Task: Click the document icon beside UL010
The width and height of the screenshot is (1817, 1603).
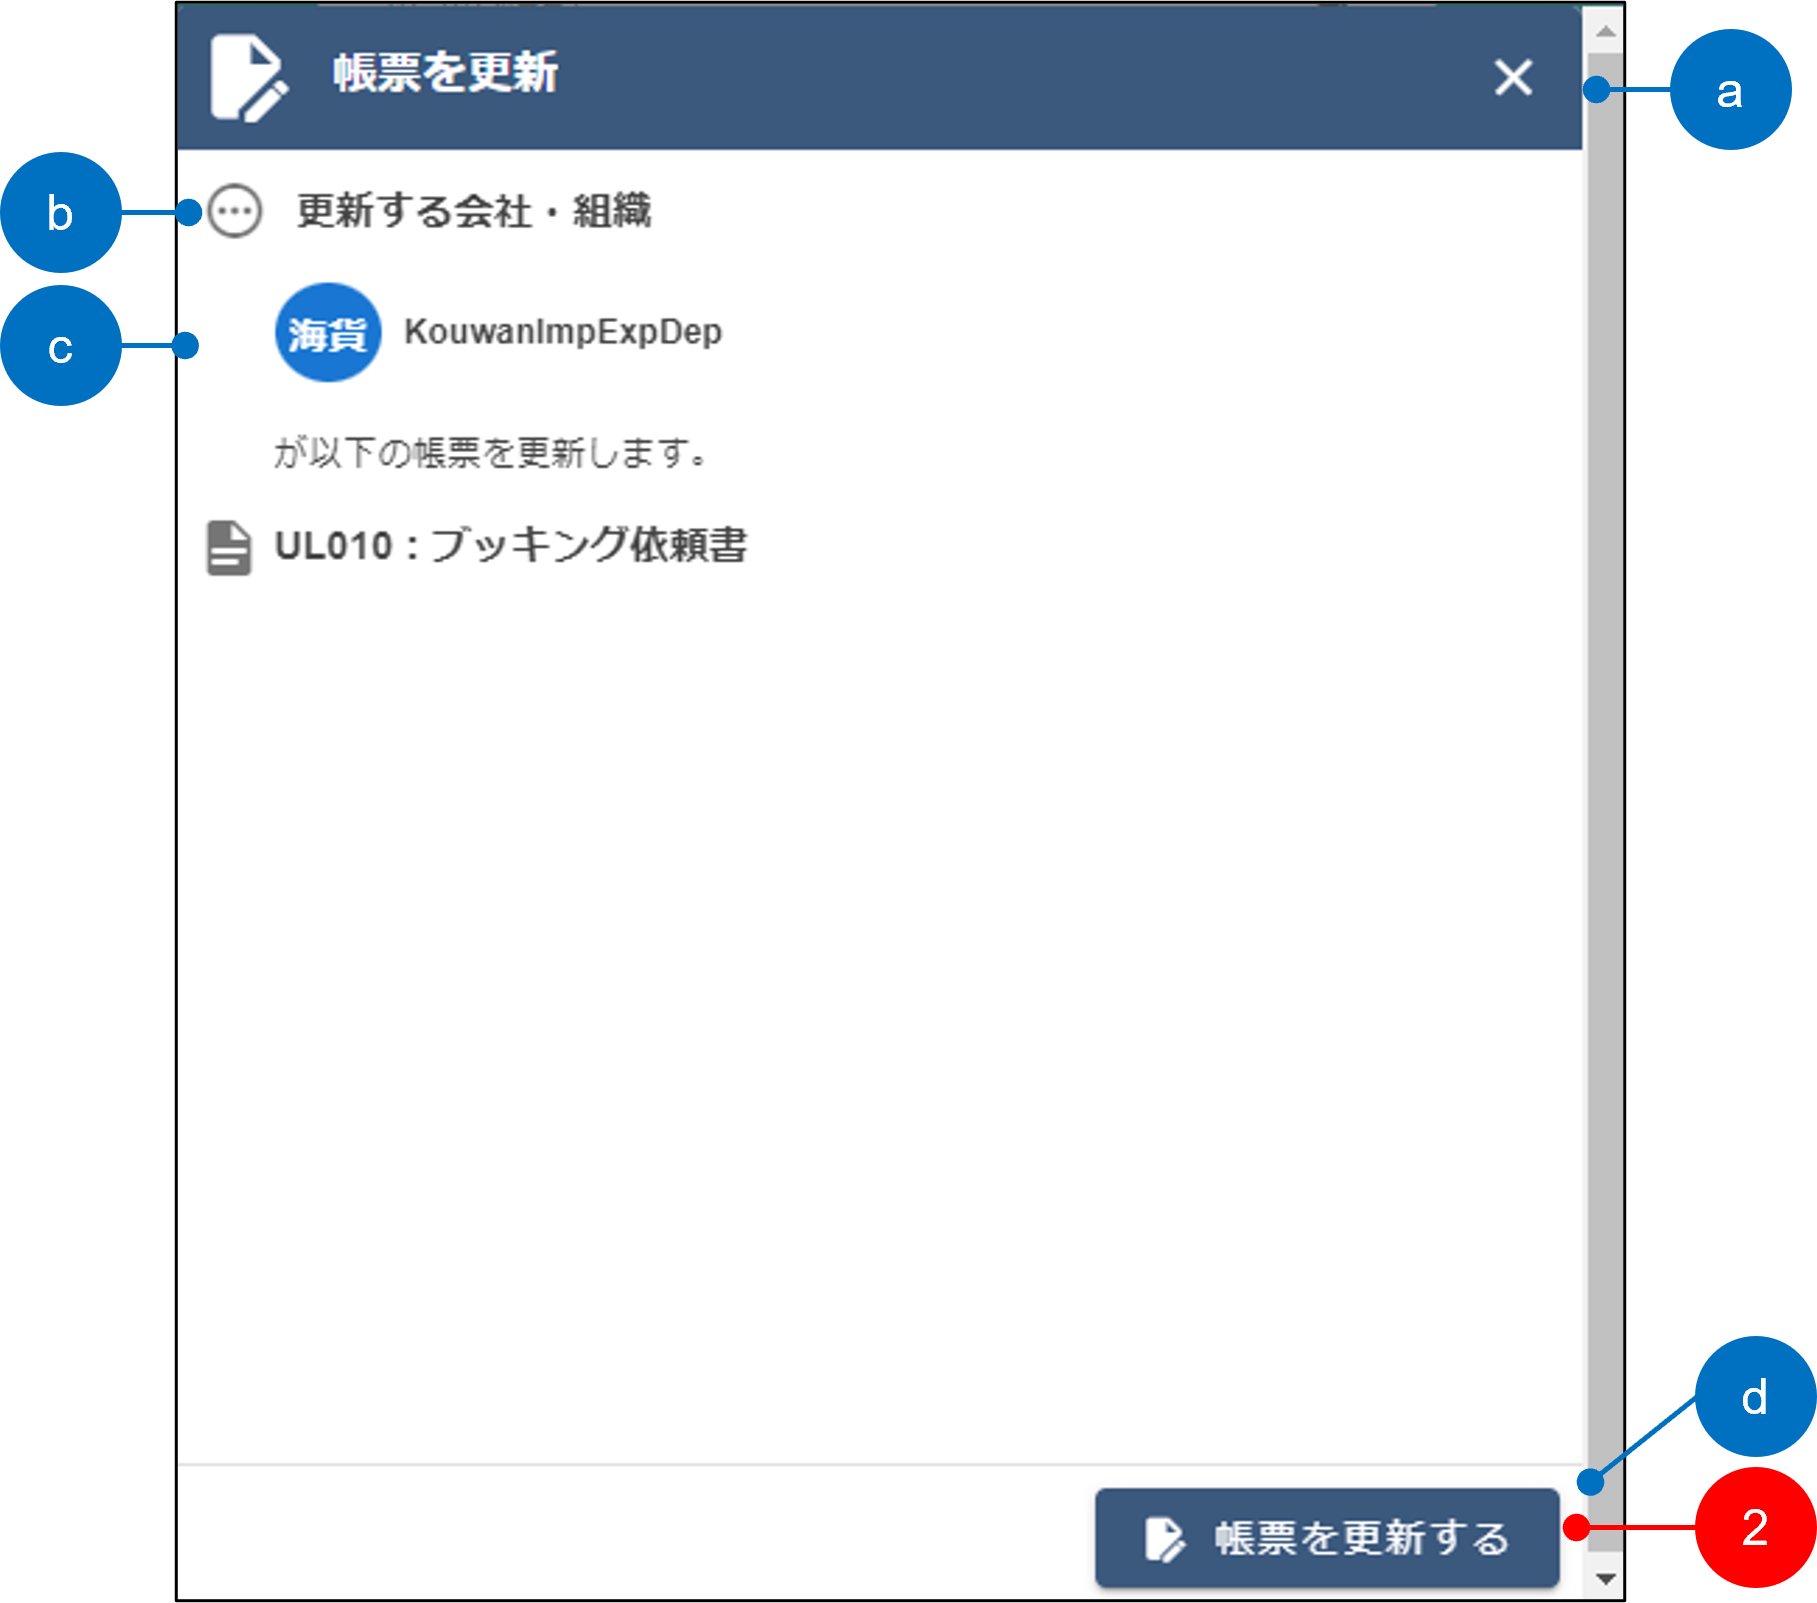Action: 229,547
